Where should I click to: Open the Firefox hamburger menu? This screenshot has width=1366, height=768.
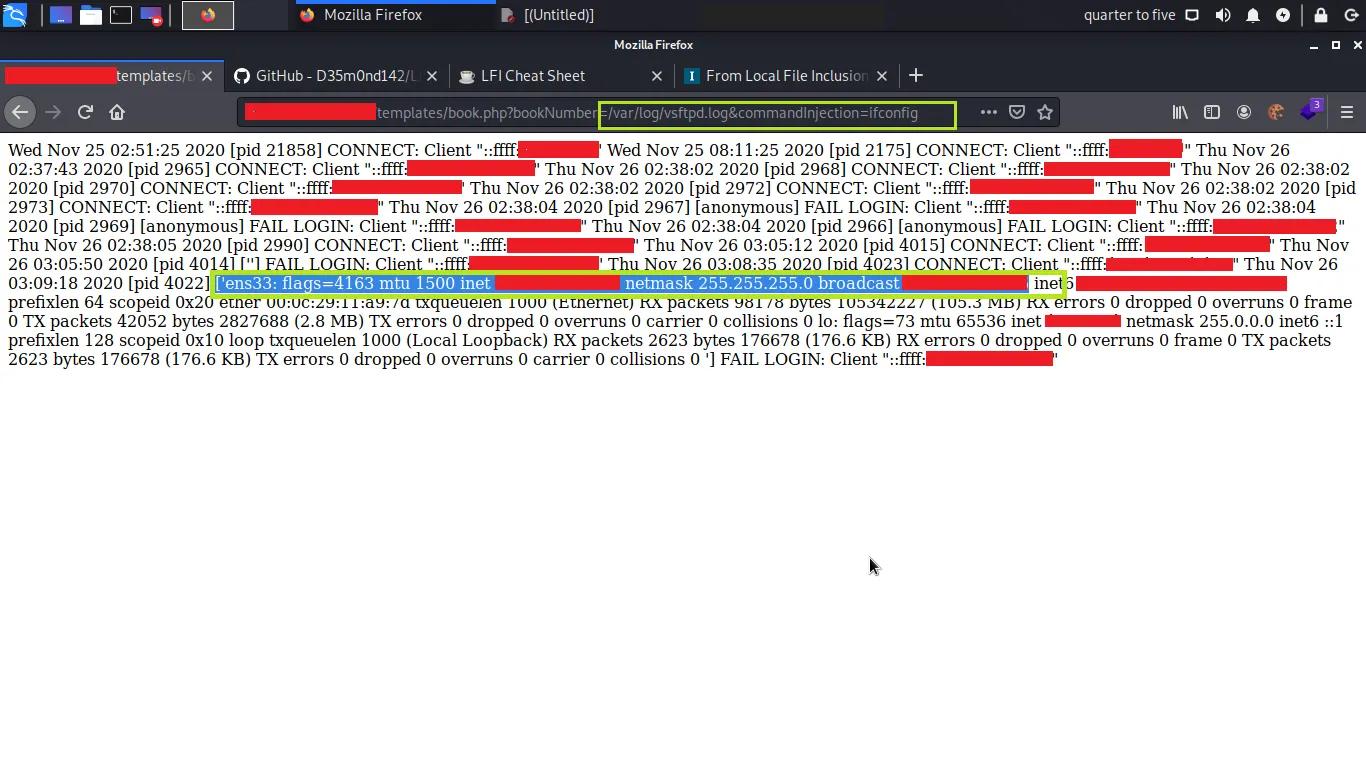pos(1346,113)
